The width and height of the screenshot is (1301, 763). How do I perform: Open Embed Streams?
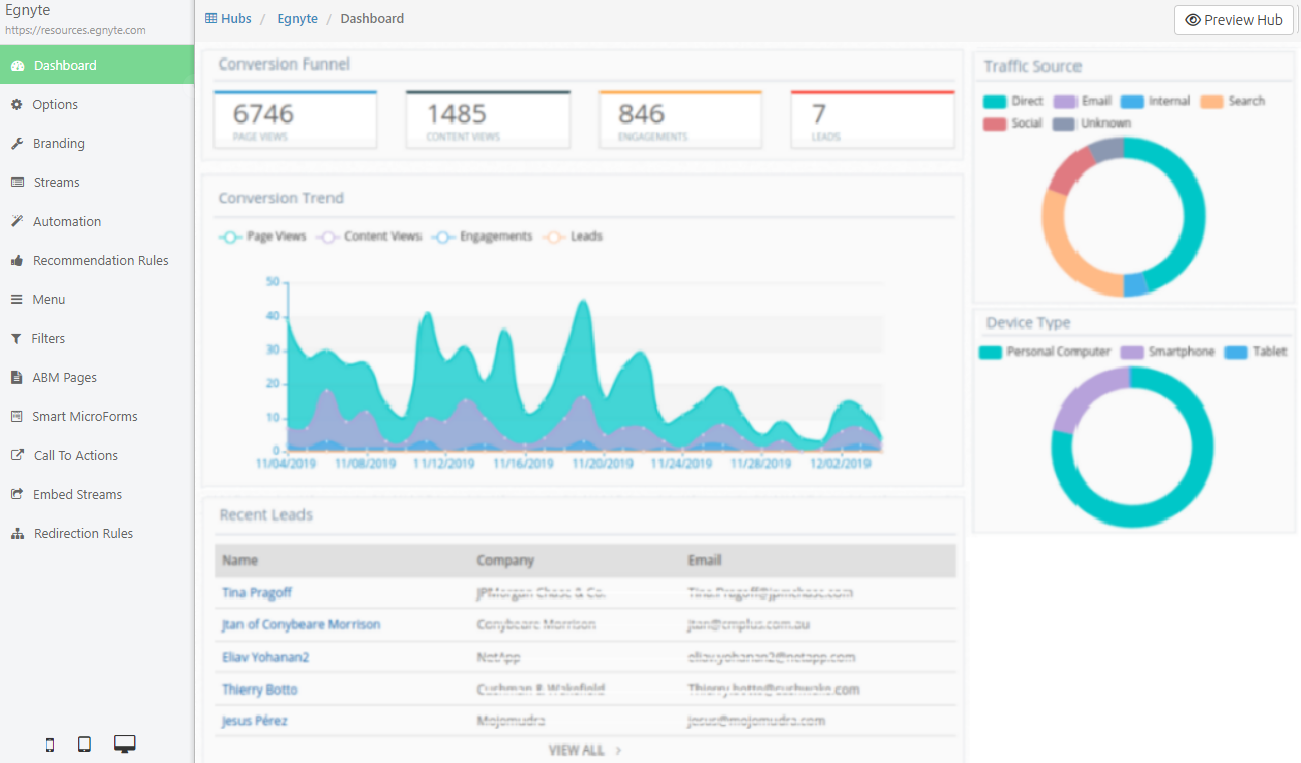(97, 495)
